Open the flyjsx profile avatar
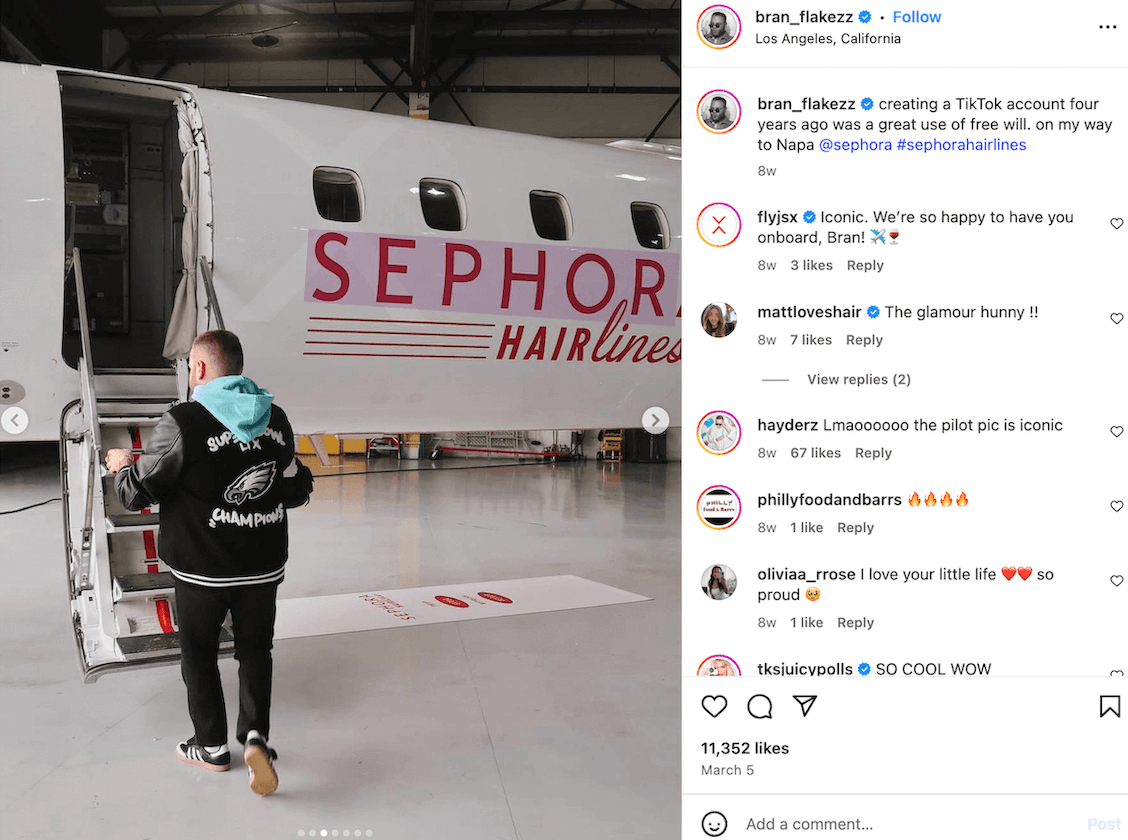1128x840 pixels. pos(719,225)
